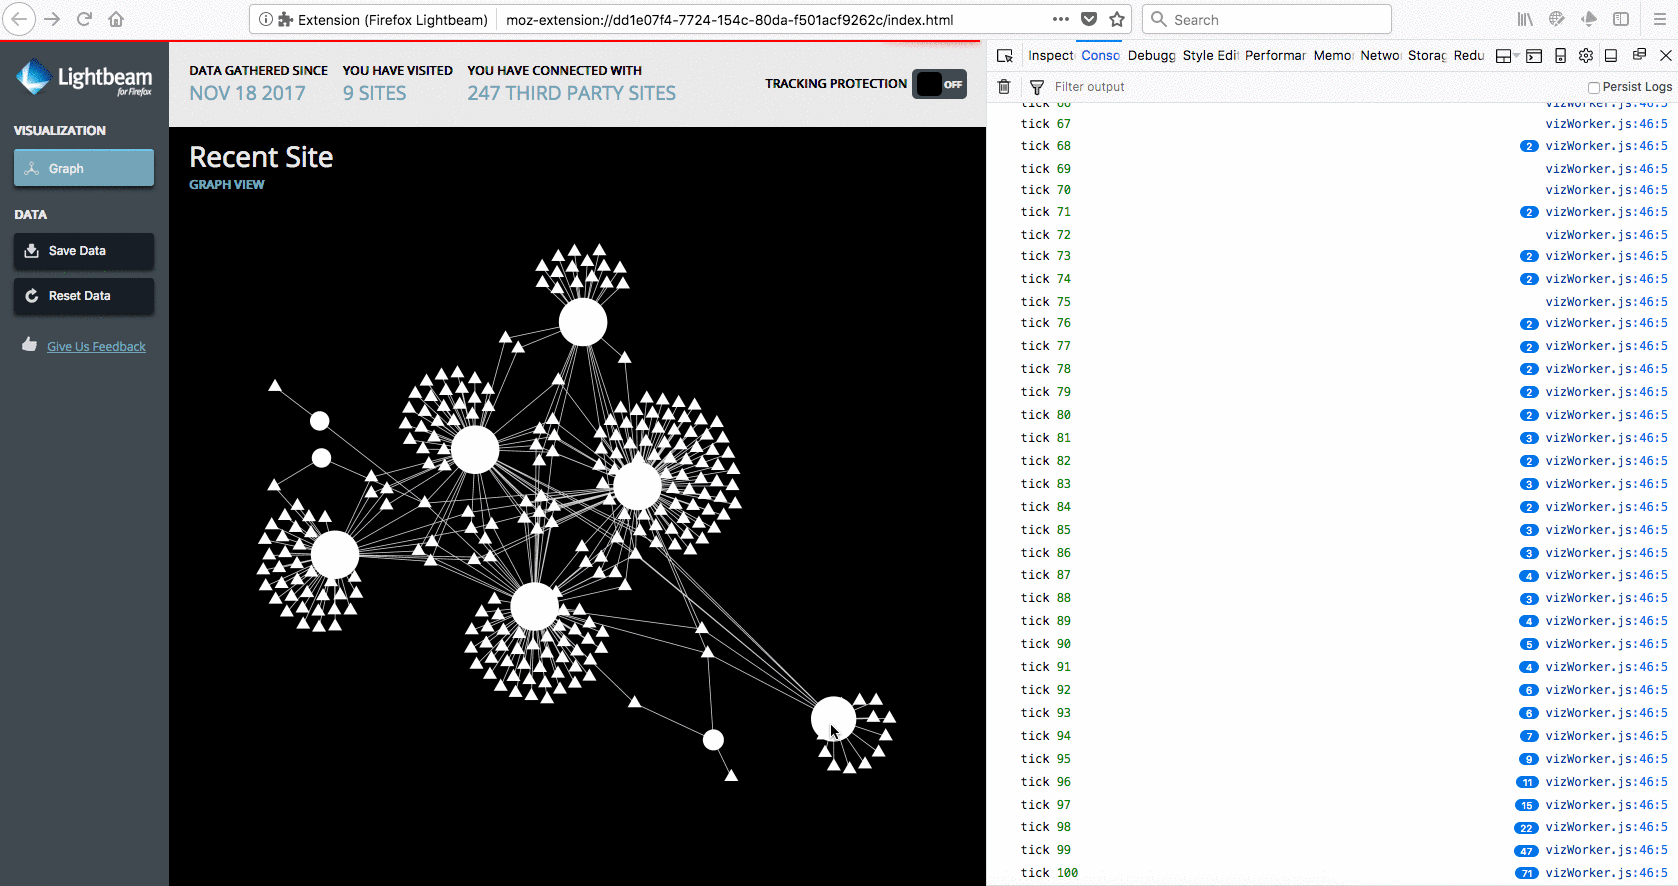Toggle responsive design mode icon

pyautogui.click(x=1560, y=56)
